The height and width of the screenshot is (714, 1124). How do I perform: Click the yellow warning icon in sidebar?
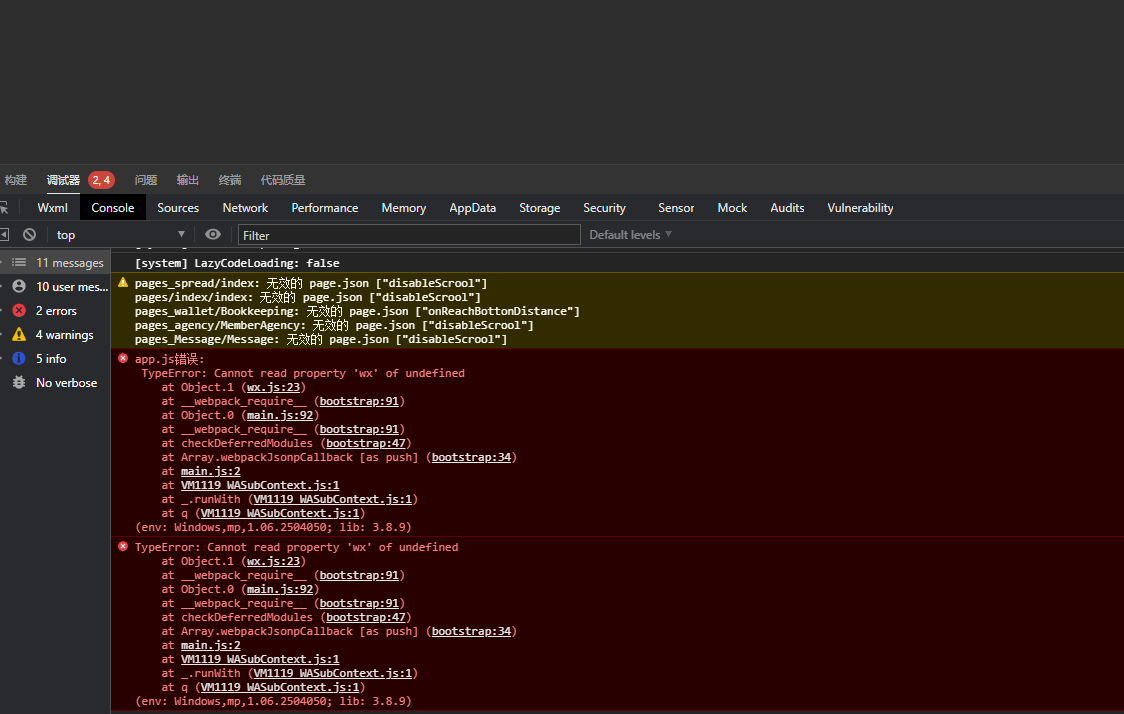(19, 334)
